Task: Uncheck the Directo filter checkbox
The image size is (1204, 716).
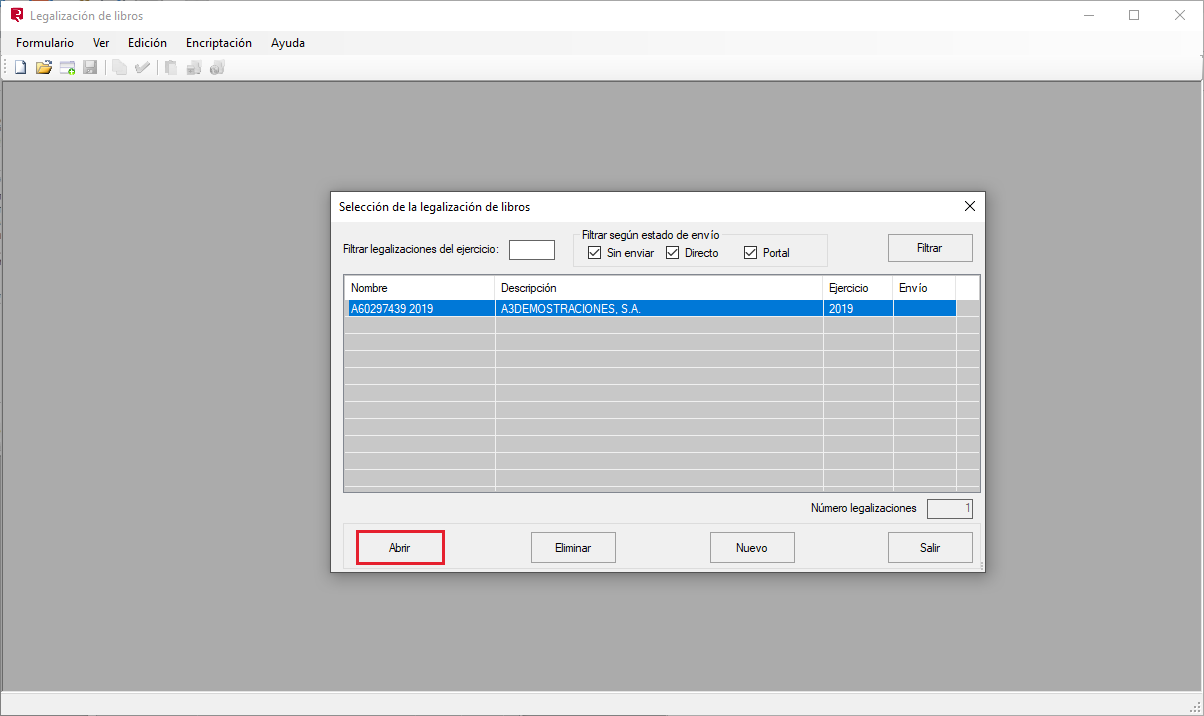Action: click(672, 252)
